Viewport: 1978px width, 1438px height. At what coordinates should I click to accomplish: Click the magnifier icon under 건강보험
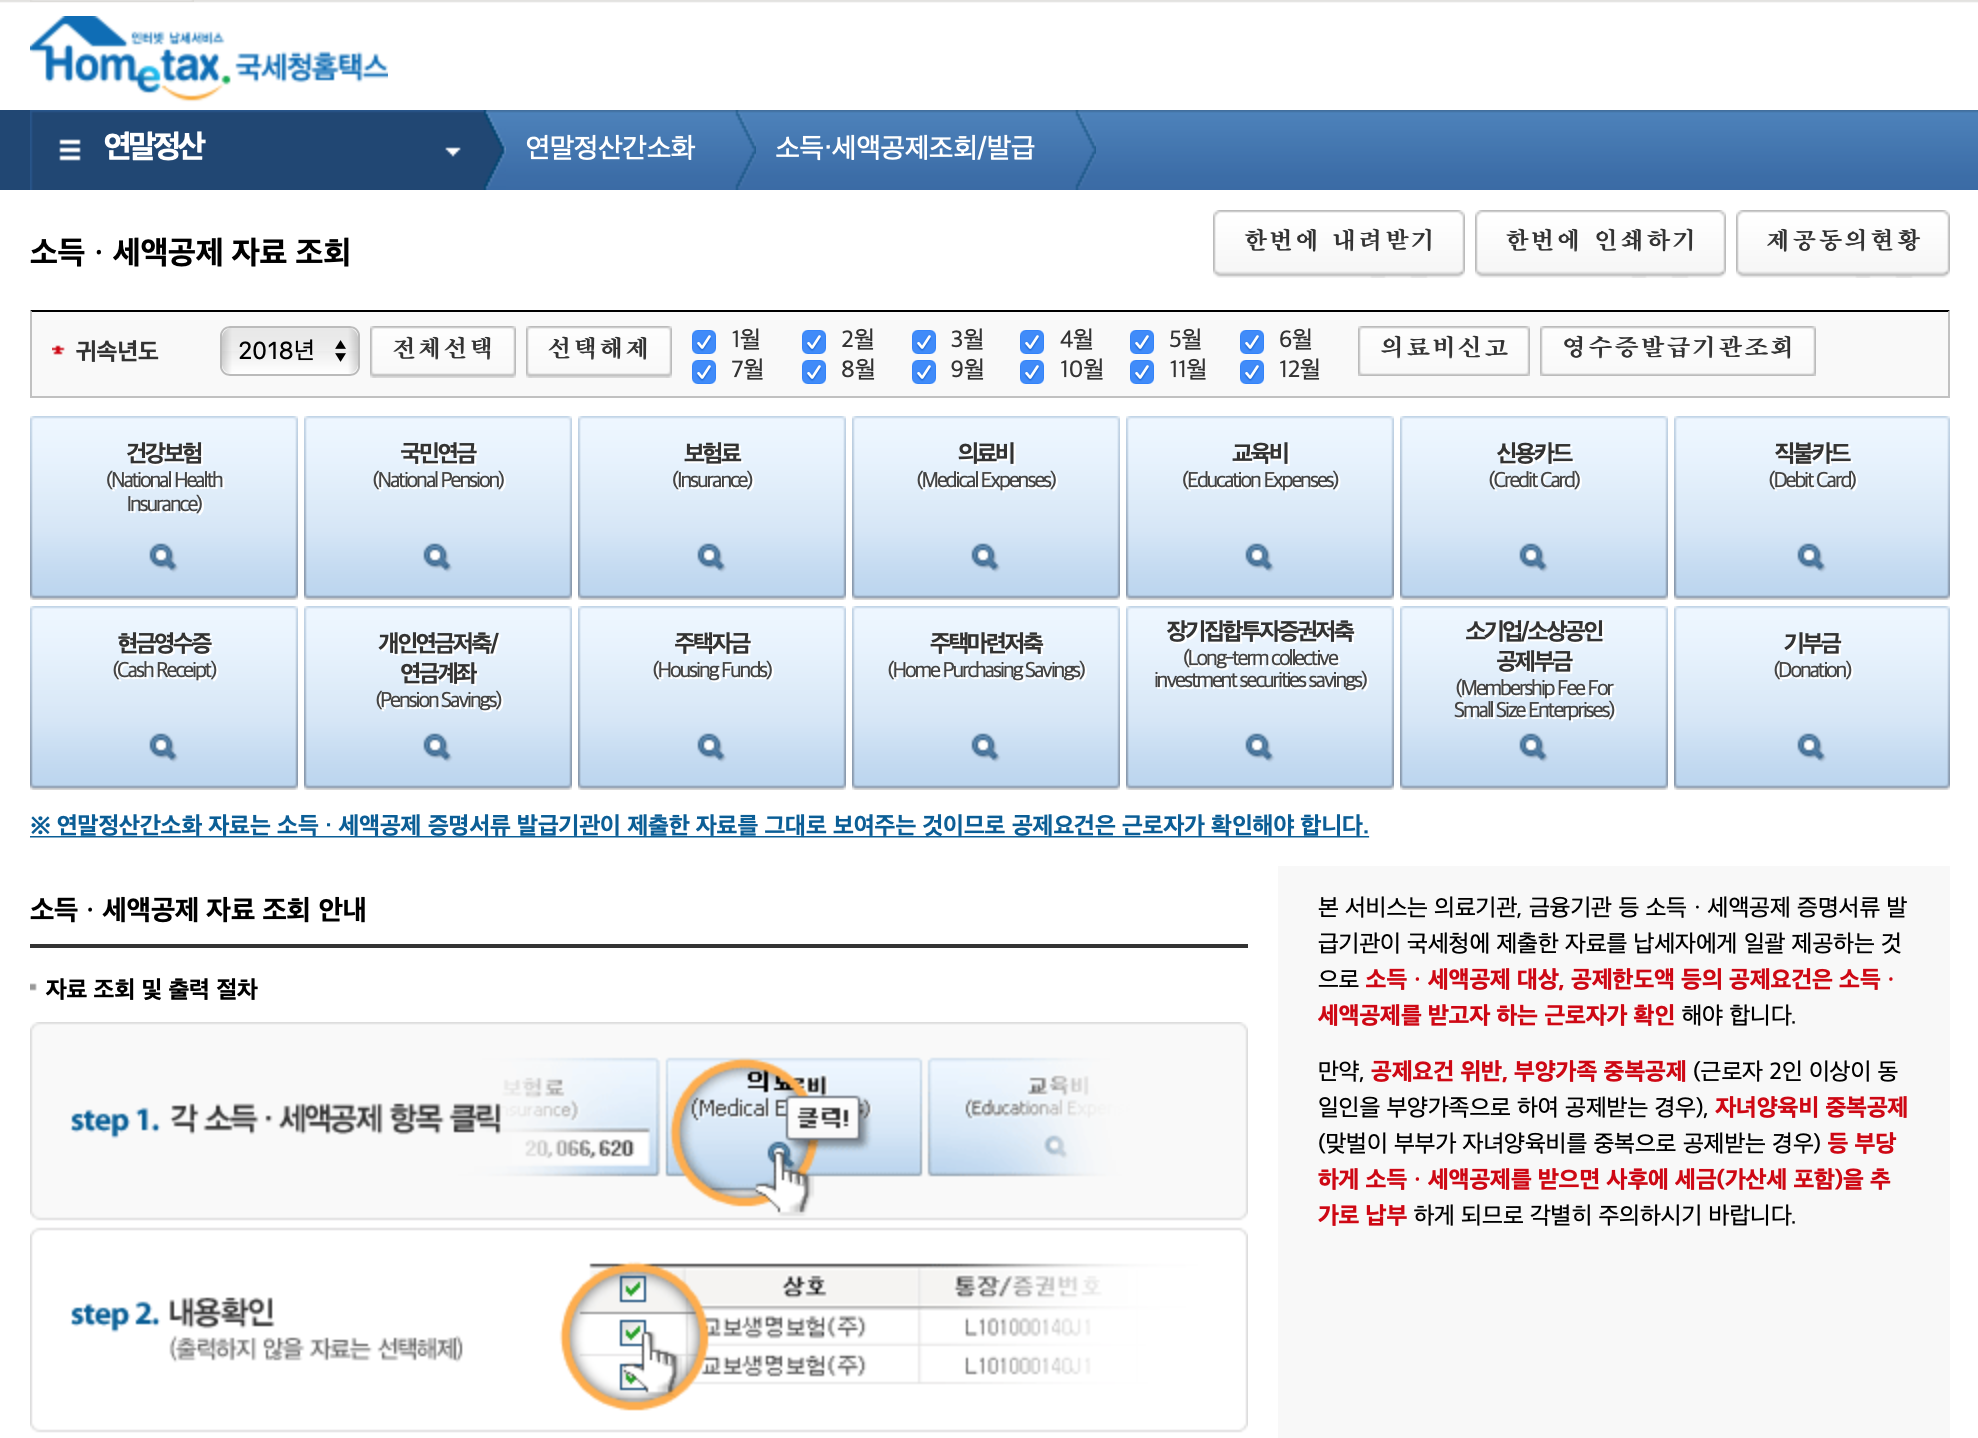(x=163, y=556)
